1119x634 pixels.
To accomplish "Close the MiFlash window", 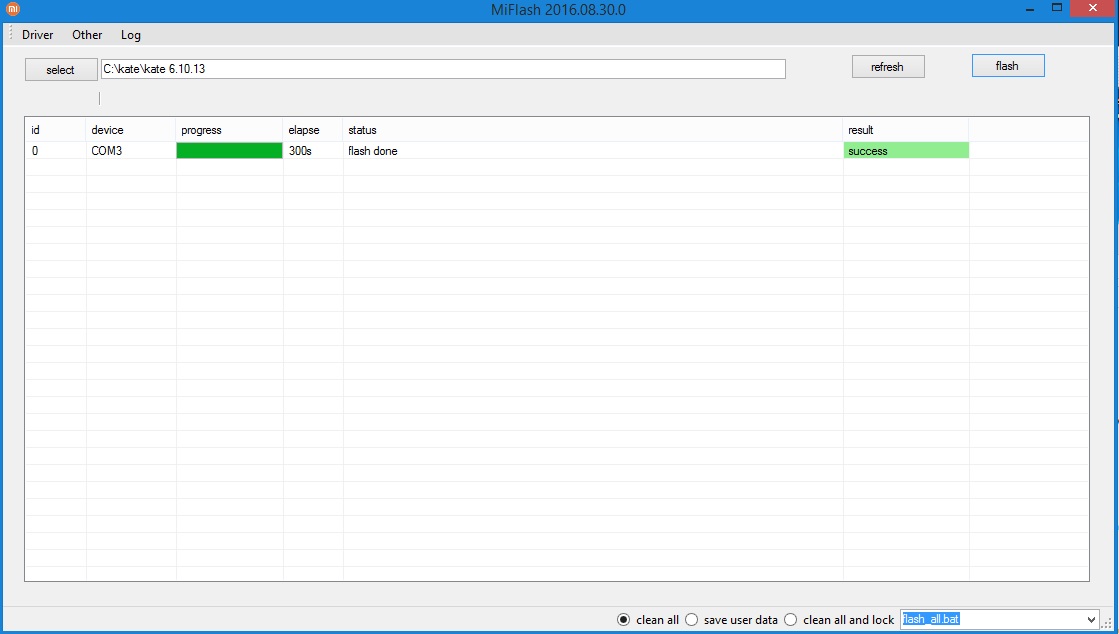I will coord(1093,8).
